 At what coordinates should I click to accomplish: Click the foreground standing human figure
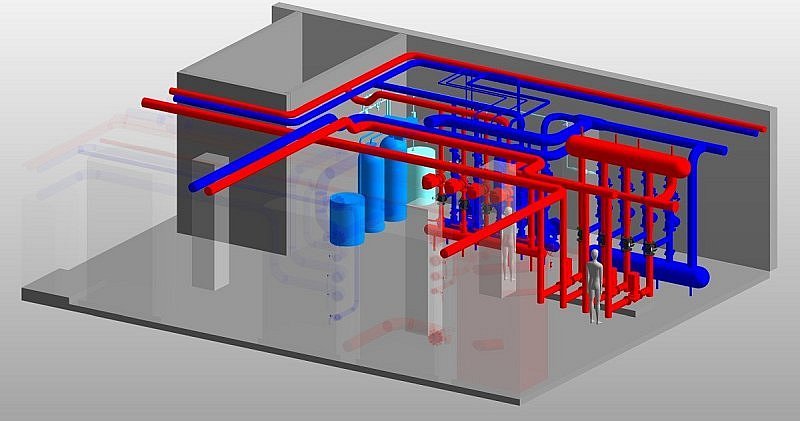pyautogui.click(x=596, y=287)
